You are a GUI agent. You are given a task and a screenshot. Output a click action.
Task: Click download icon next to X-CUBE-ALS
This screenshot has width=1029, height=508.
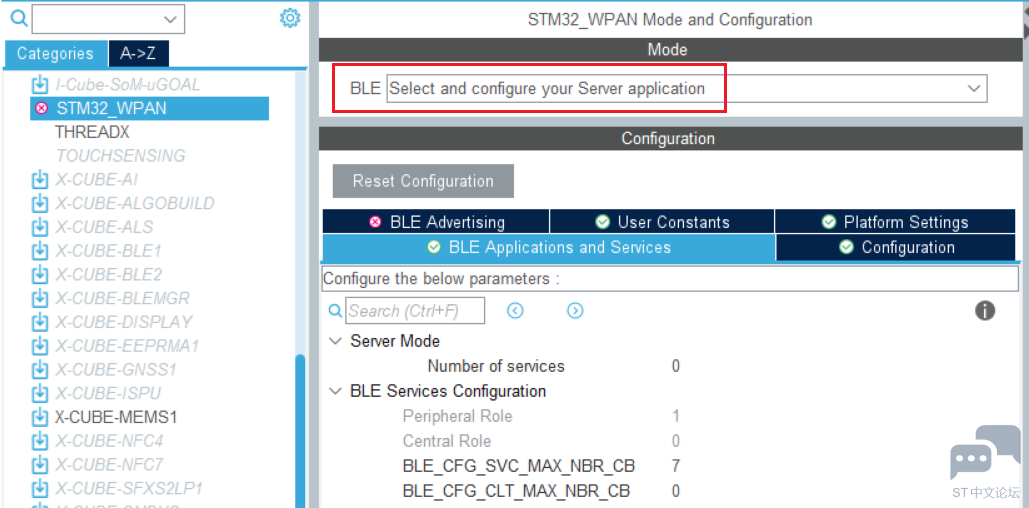[41, 227]
